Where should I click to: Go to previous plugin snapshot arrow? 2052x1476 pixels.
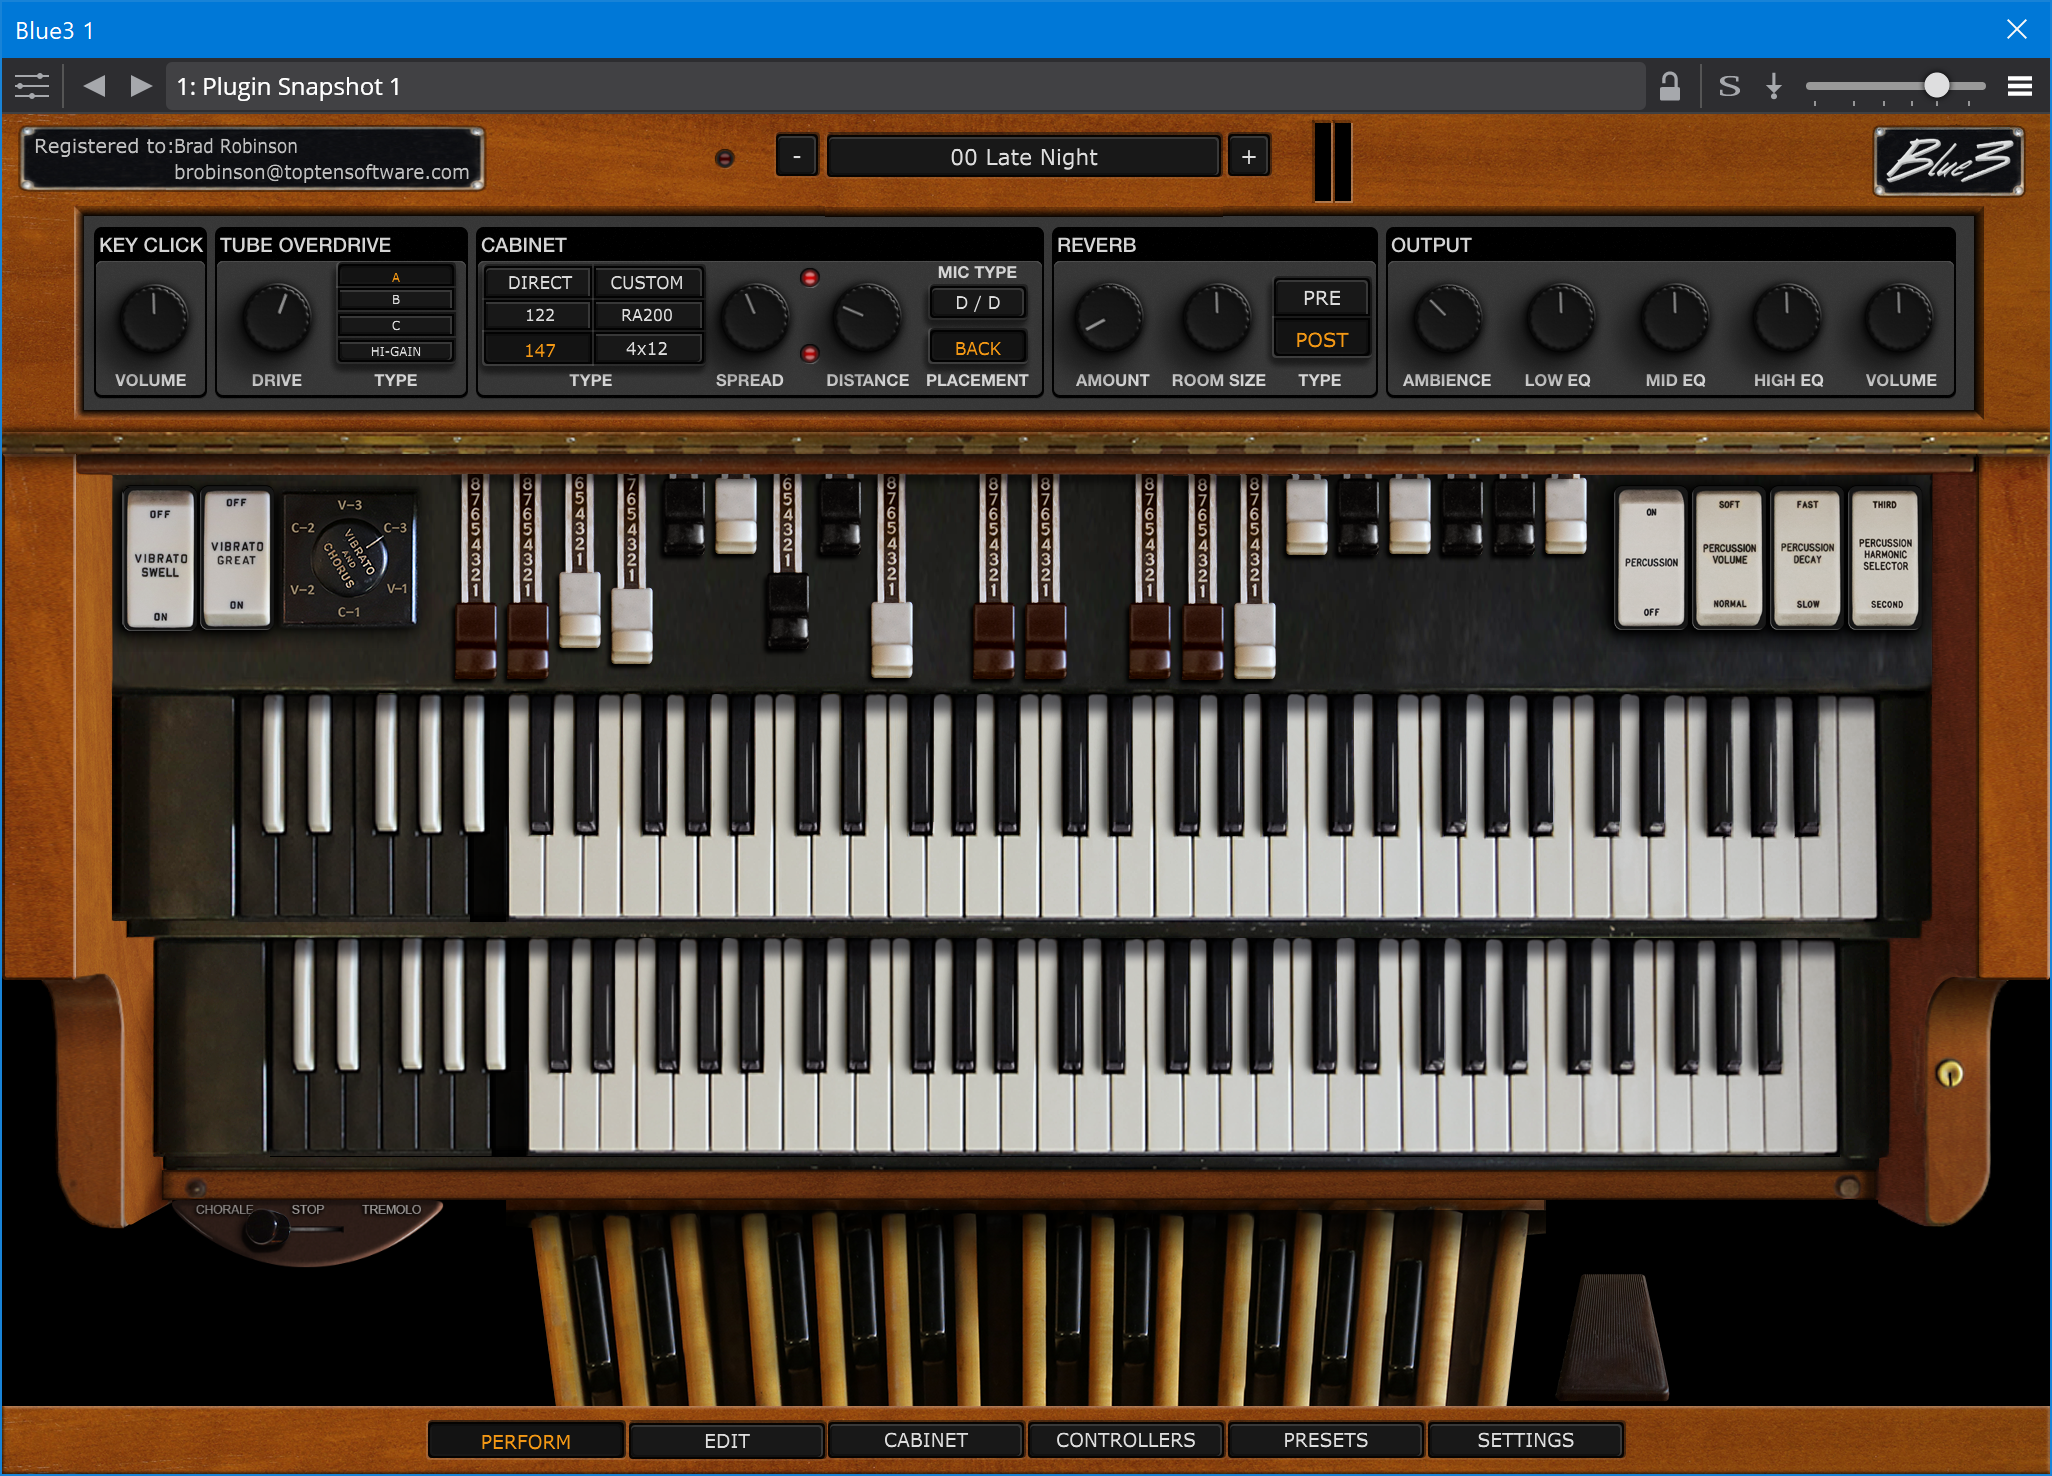coord(94,86)
